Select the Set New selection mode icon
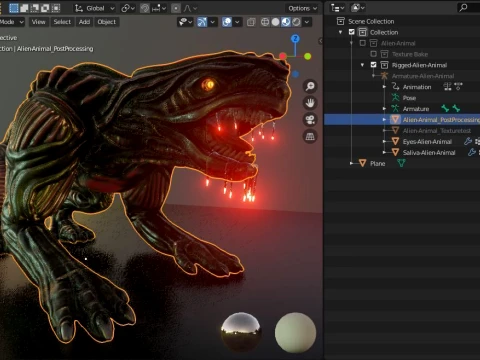480x360 pixels. [x=14, y=8]
